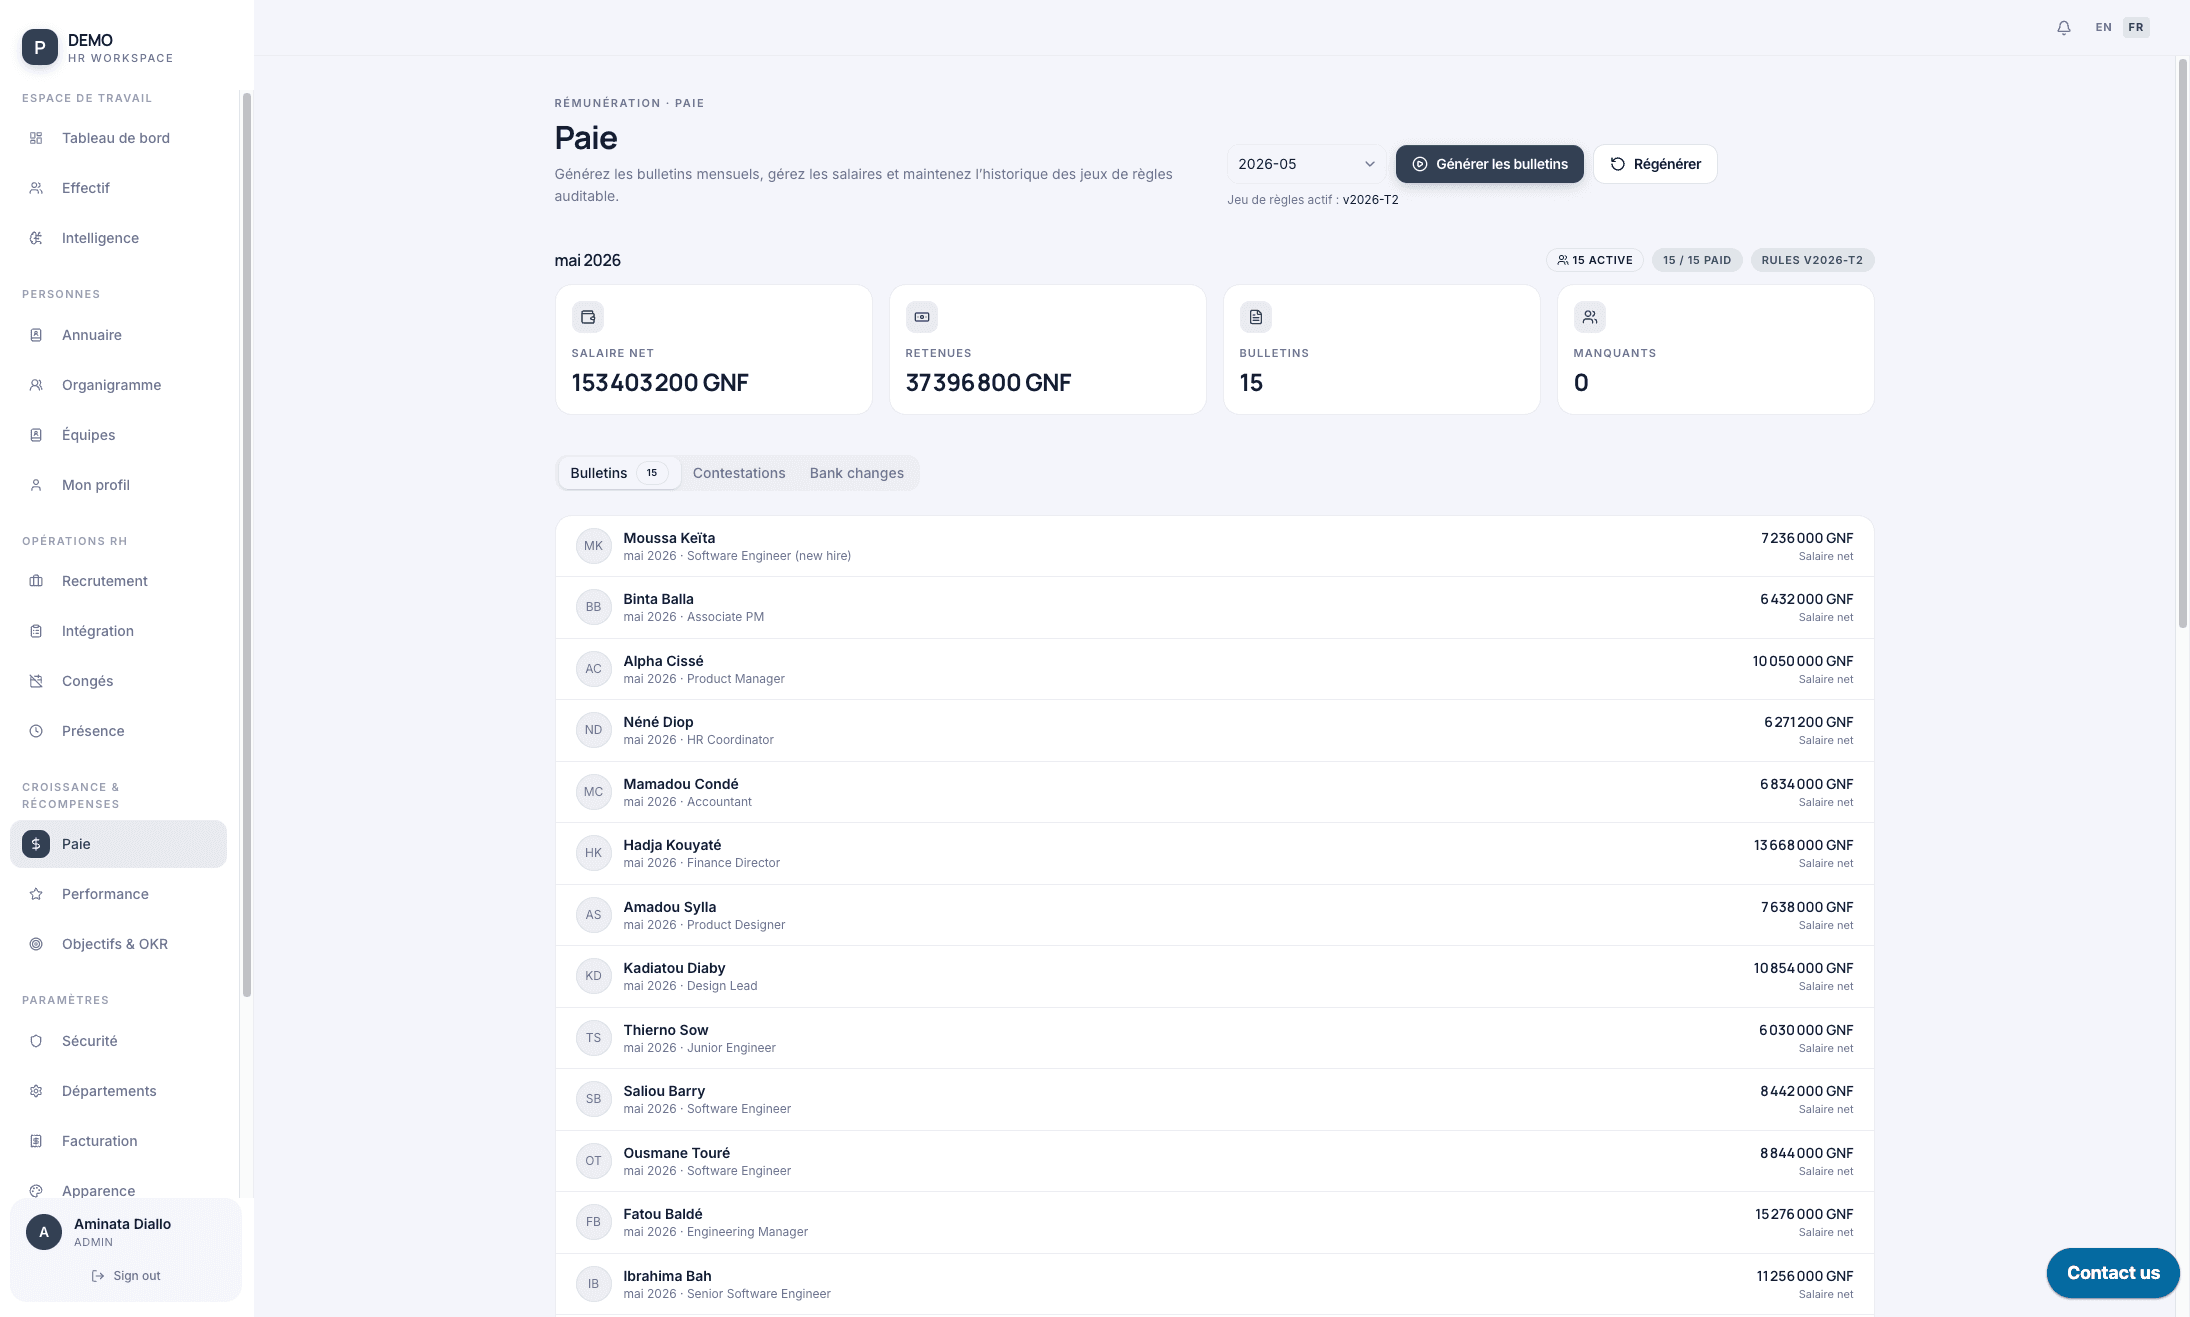Screen dimensions: 2190x1317
Task: Open Alpha Cissé payslip row
Action: pos(1214,669)
